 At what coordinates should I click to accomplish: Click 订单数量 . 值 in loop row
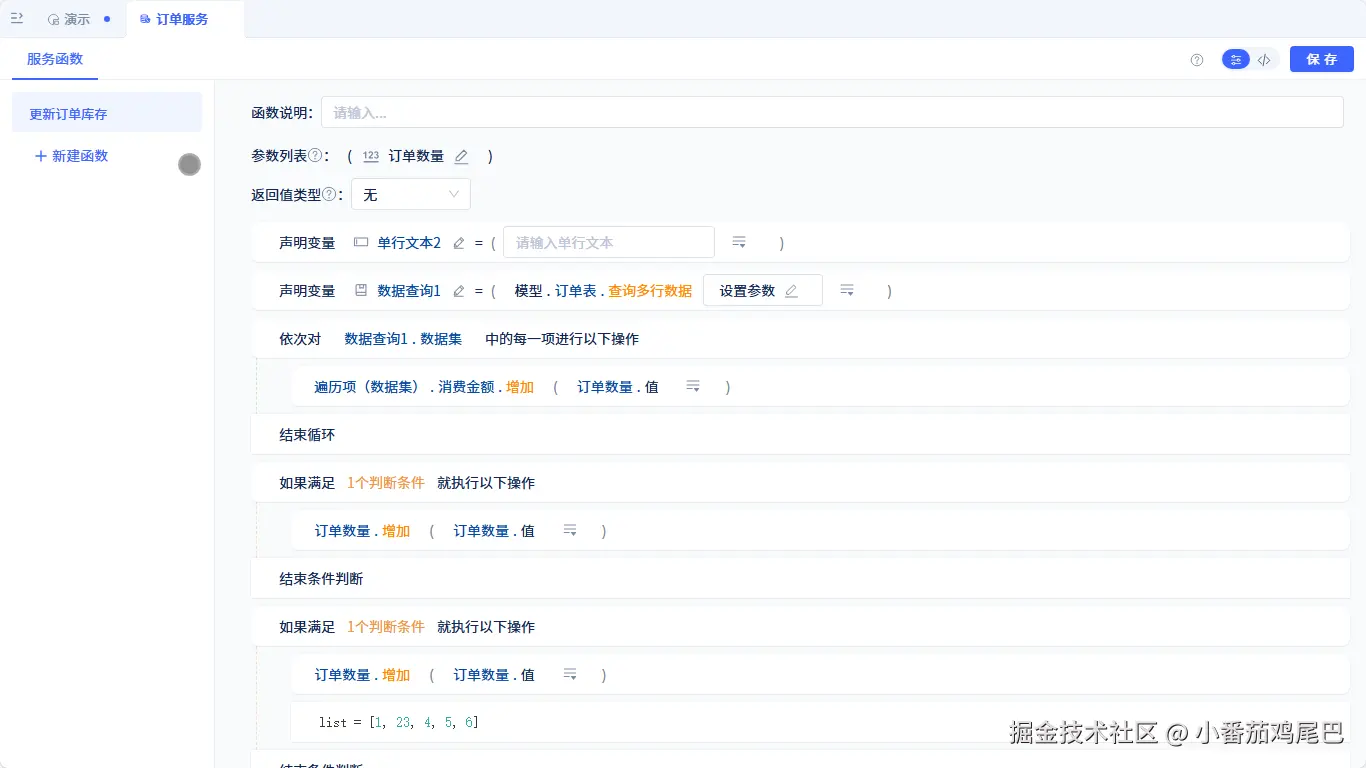(x=618, y=386)
